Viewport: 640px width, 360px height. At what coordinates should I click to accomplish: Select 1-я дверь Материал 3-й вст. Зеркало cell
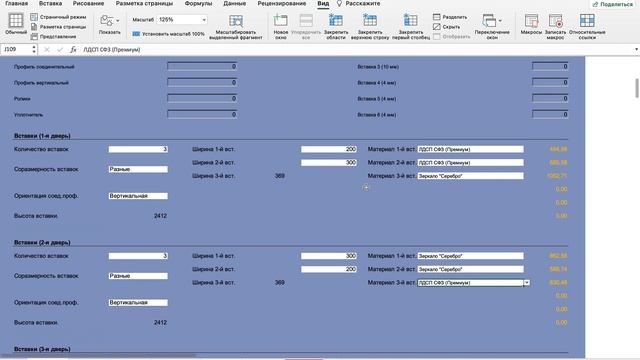470,176
